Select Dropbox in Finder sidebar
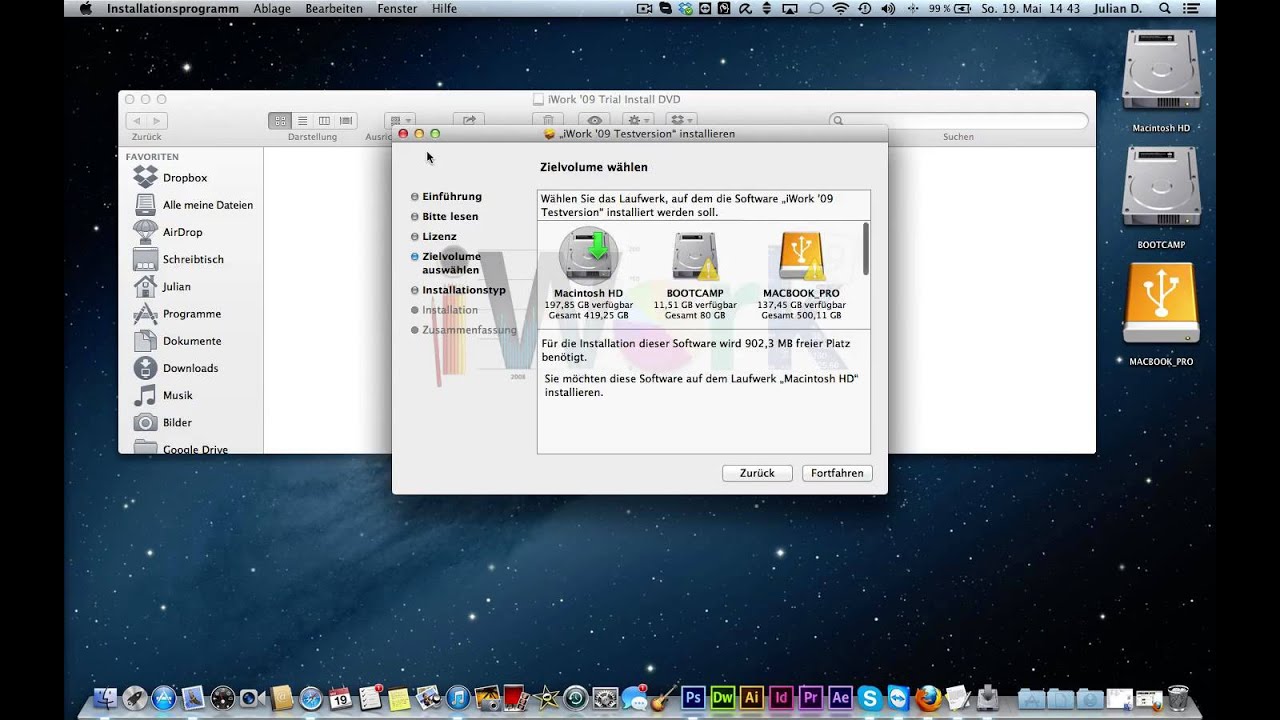This screenshot has width=1280, height=720. [185, 177]
